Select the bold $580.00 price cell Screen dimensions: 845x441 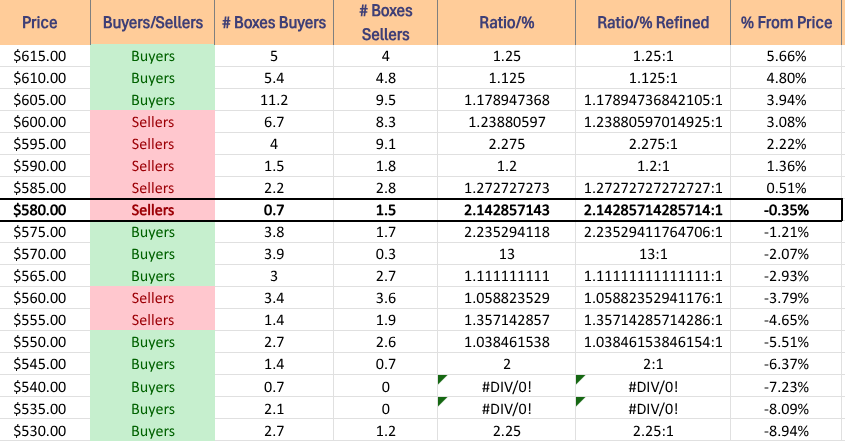coord(41,210)
